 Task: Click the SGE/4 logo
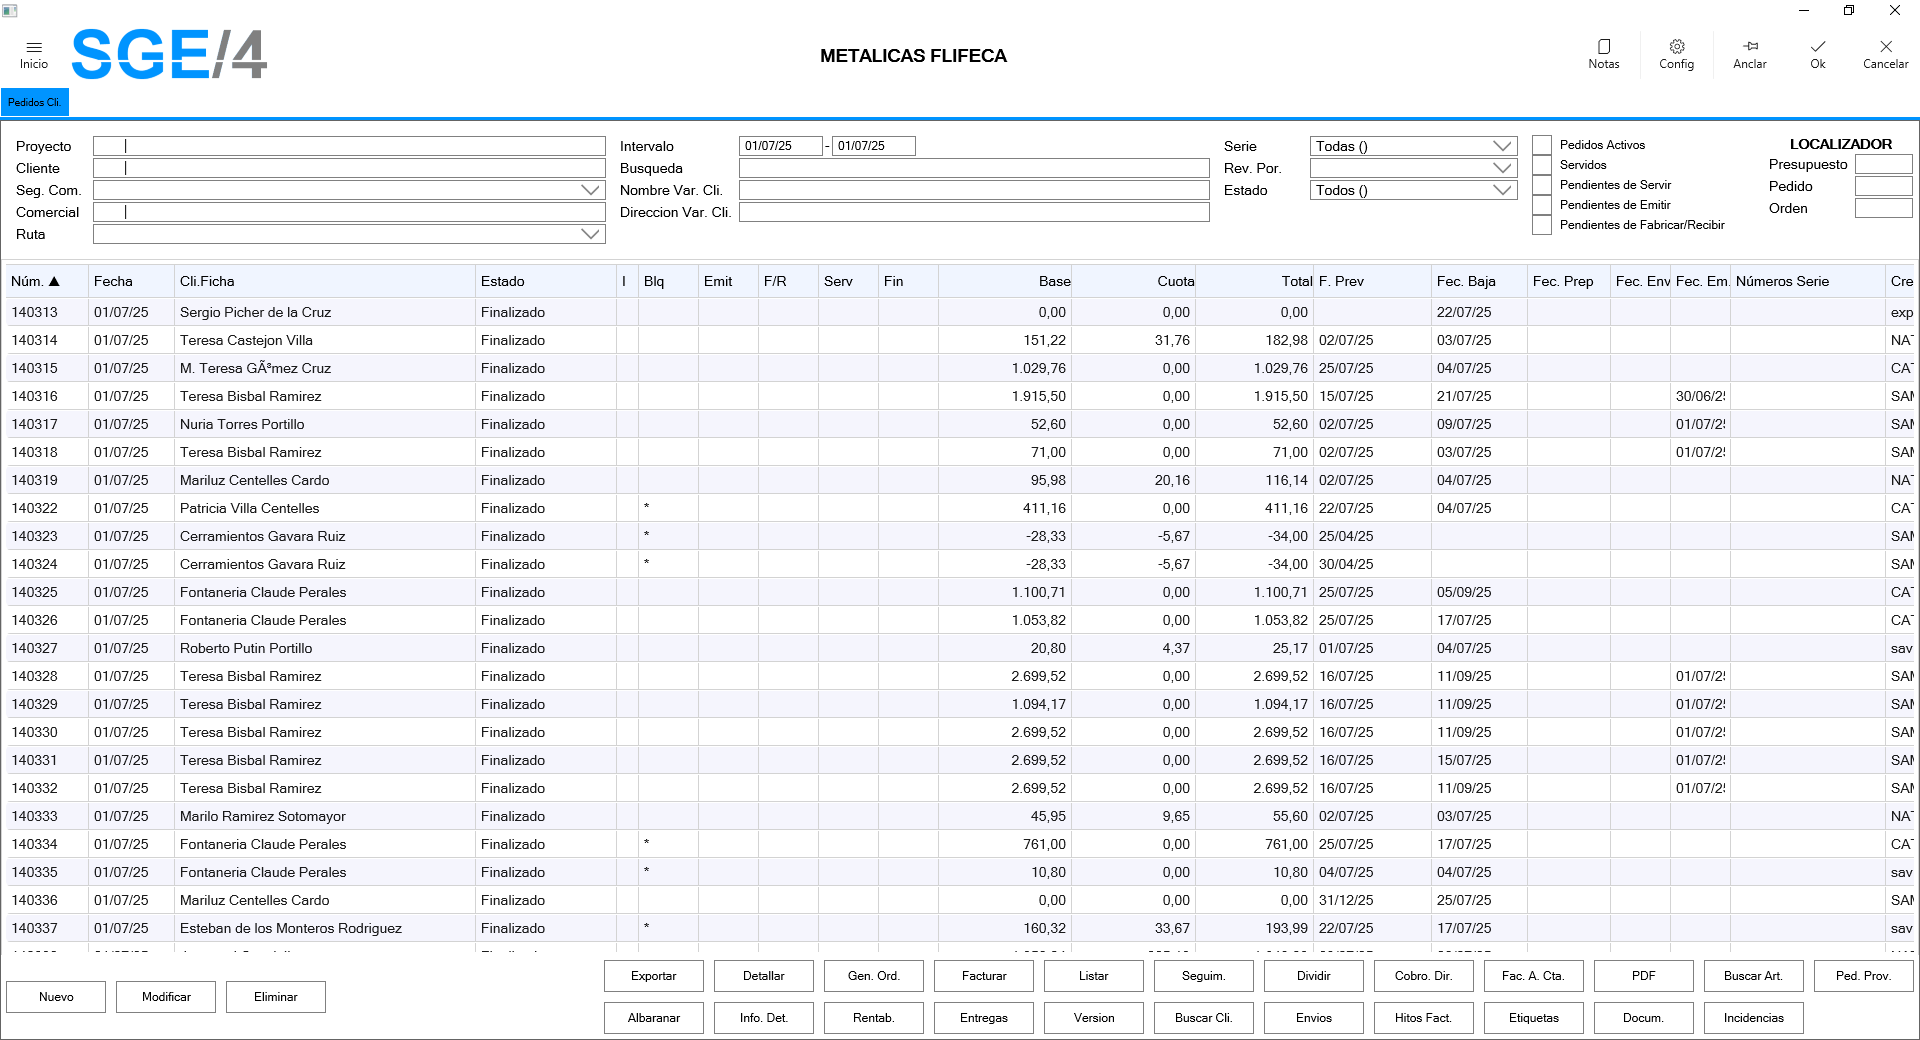[169, 54]
